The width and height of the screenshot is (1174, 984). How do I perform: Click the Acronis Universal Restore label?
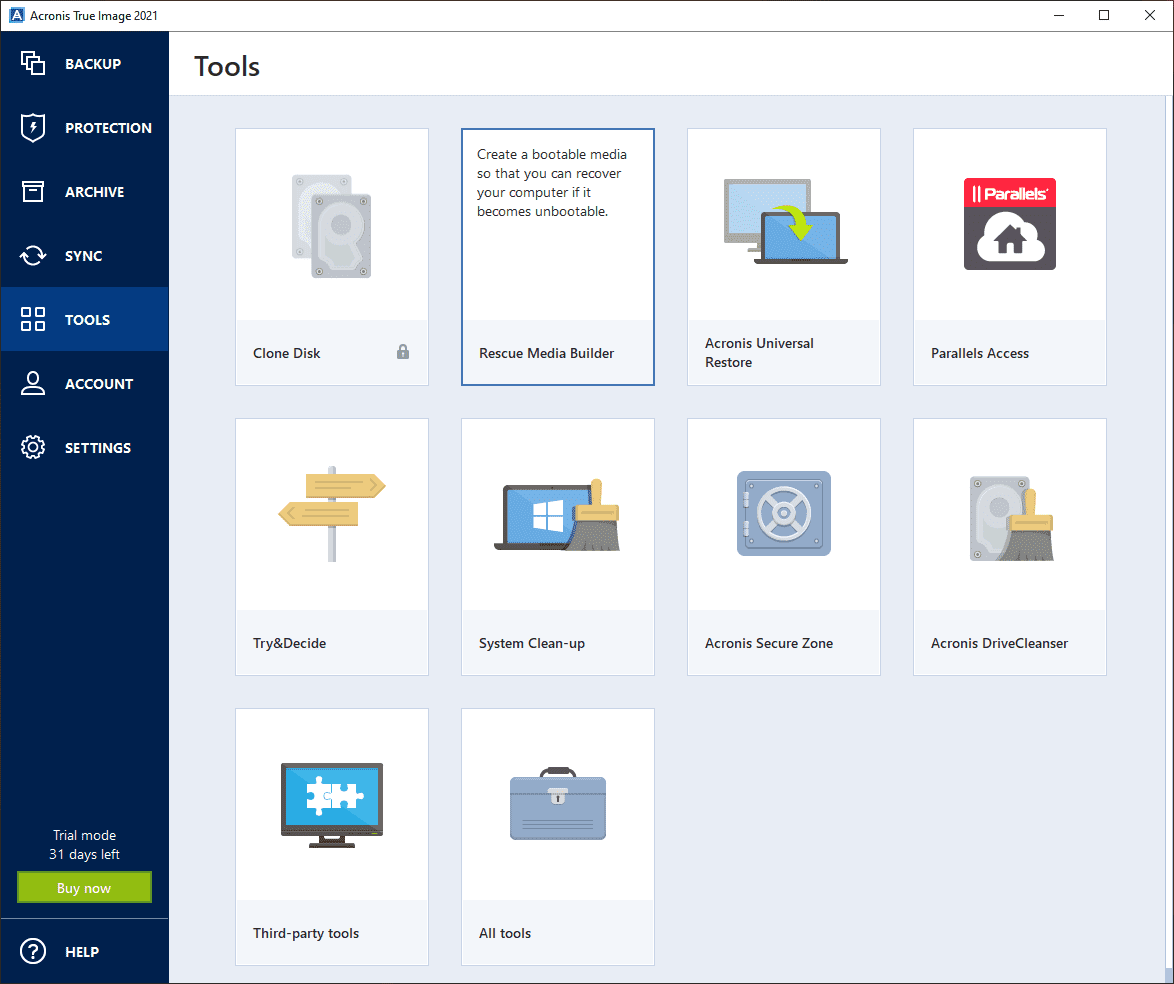pos(759,353)
